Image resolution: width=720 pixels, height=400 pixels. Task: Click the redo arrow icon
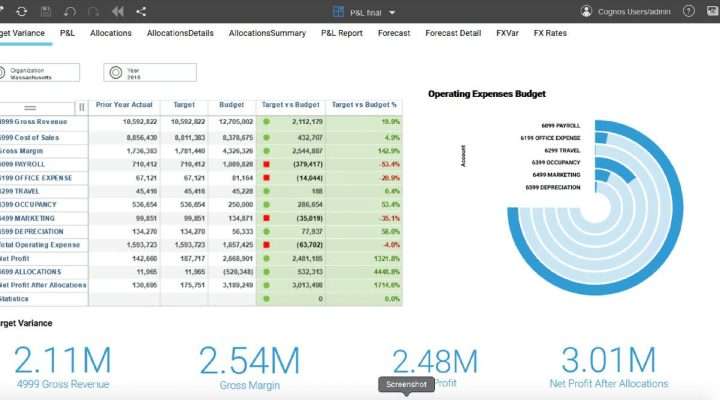tap(94, 11)
